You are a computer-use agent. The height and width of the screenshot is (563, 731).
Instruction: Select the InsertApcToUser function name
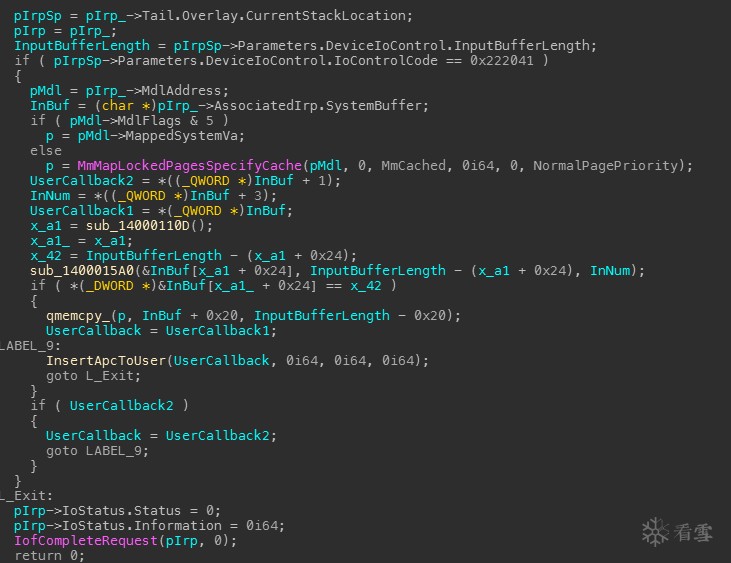click(x=106, y=361)
